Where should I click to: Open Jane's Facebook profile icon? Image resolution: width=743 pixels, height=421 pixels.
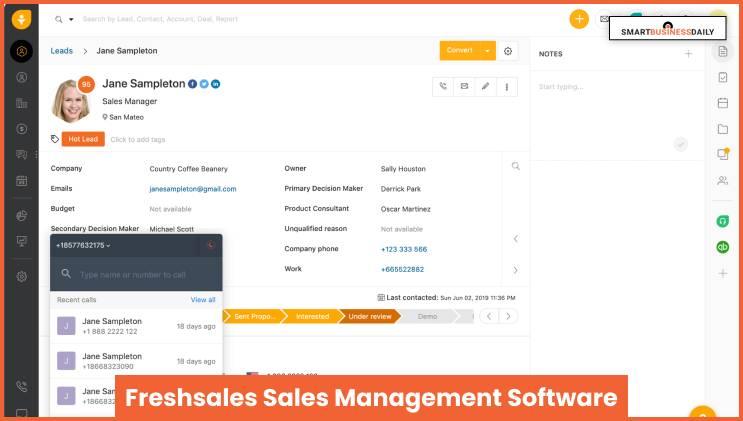point(192,84)
